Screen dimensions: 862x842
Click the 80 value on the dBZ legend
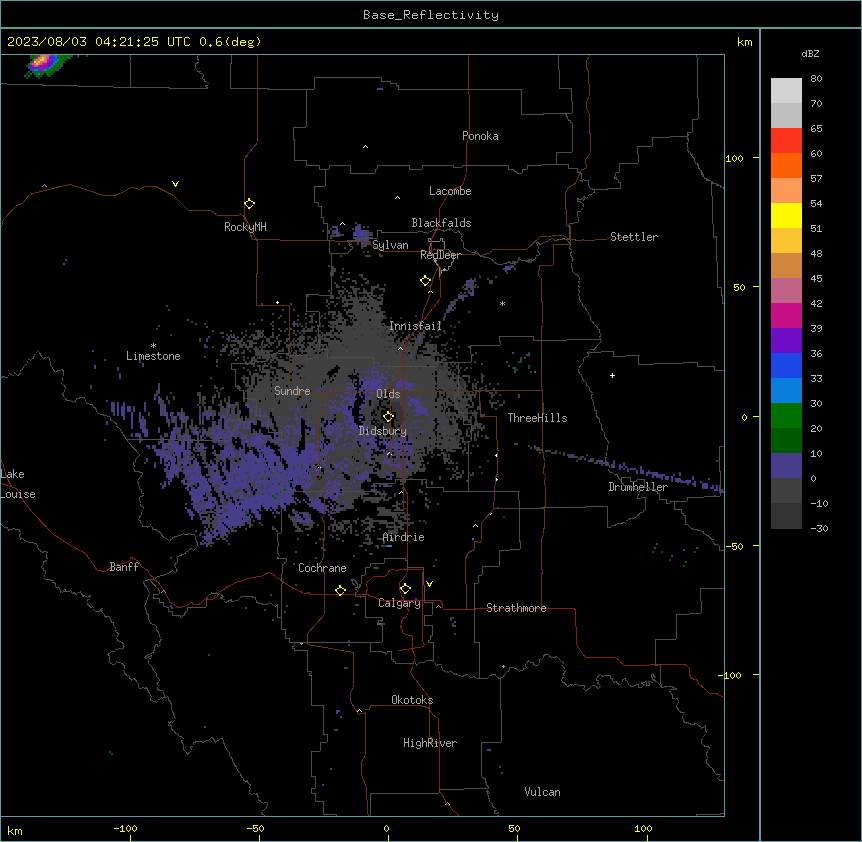[816, 79]
